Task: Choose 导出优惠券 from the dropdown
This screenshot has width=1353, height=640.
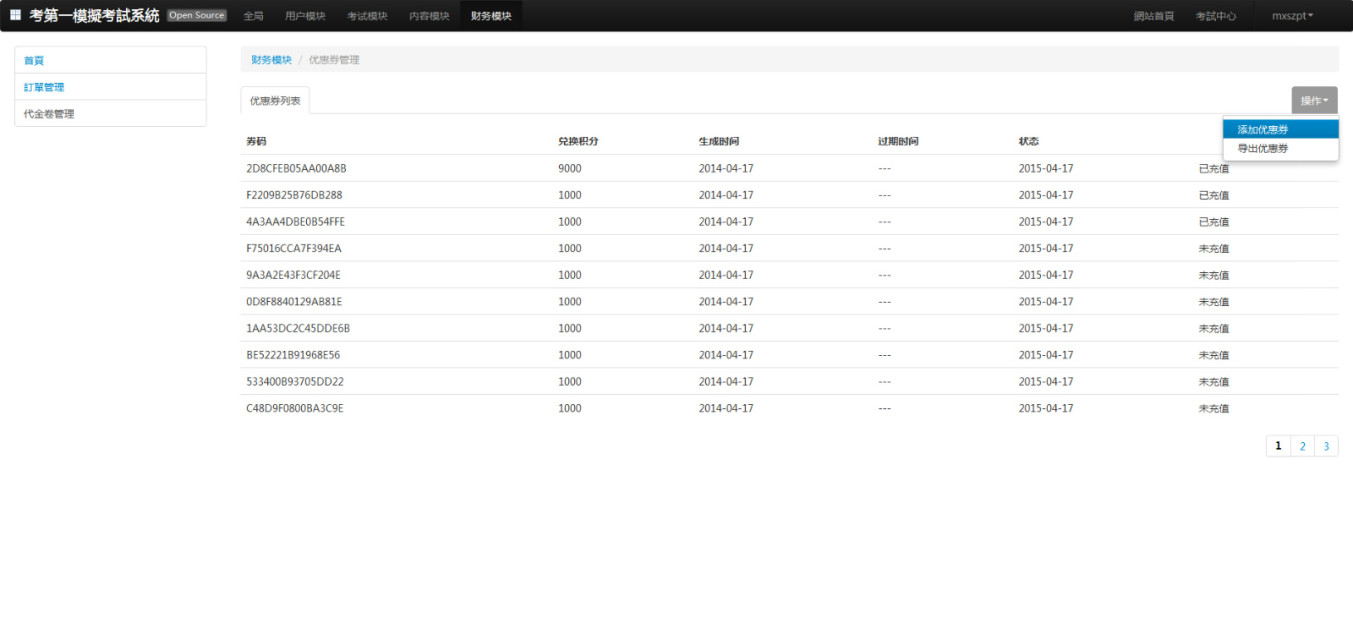Action: (1263, 149)
